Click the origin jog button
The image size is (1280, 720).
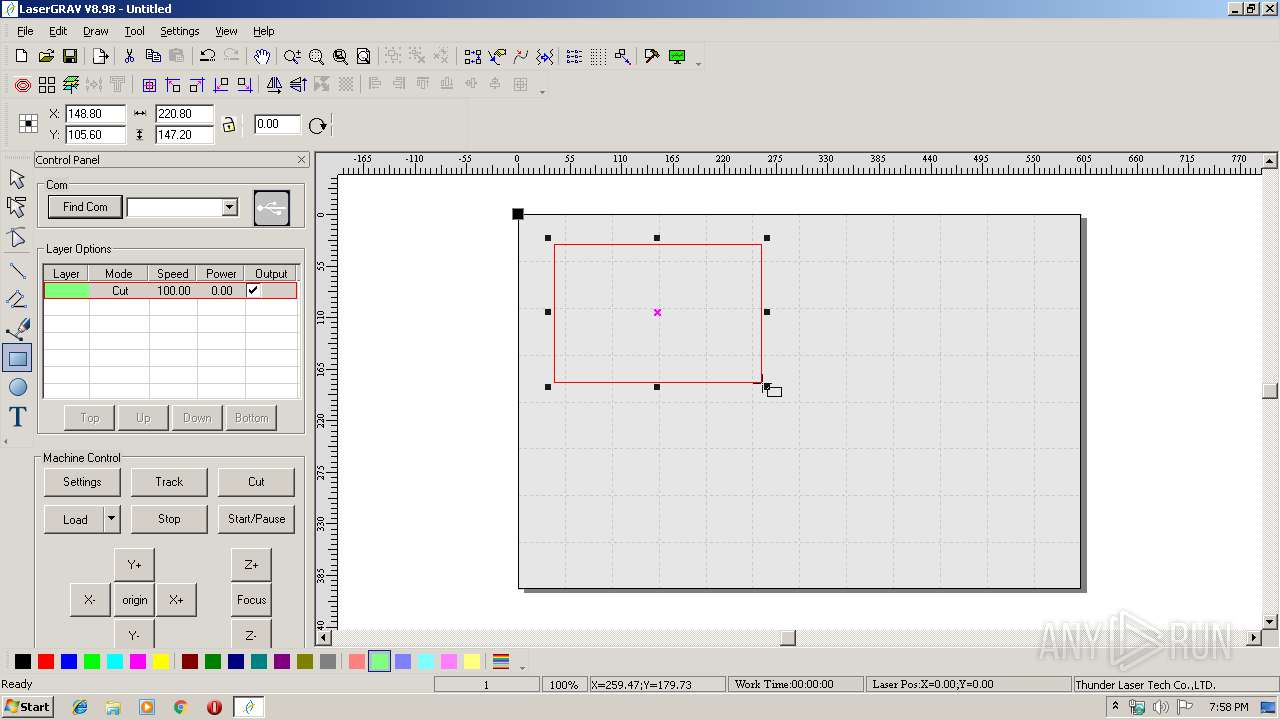(x=134, y=600)
